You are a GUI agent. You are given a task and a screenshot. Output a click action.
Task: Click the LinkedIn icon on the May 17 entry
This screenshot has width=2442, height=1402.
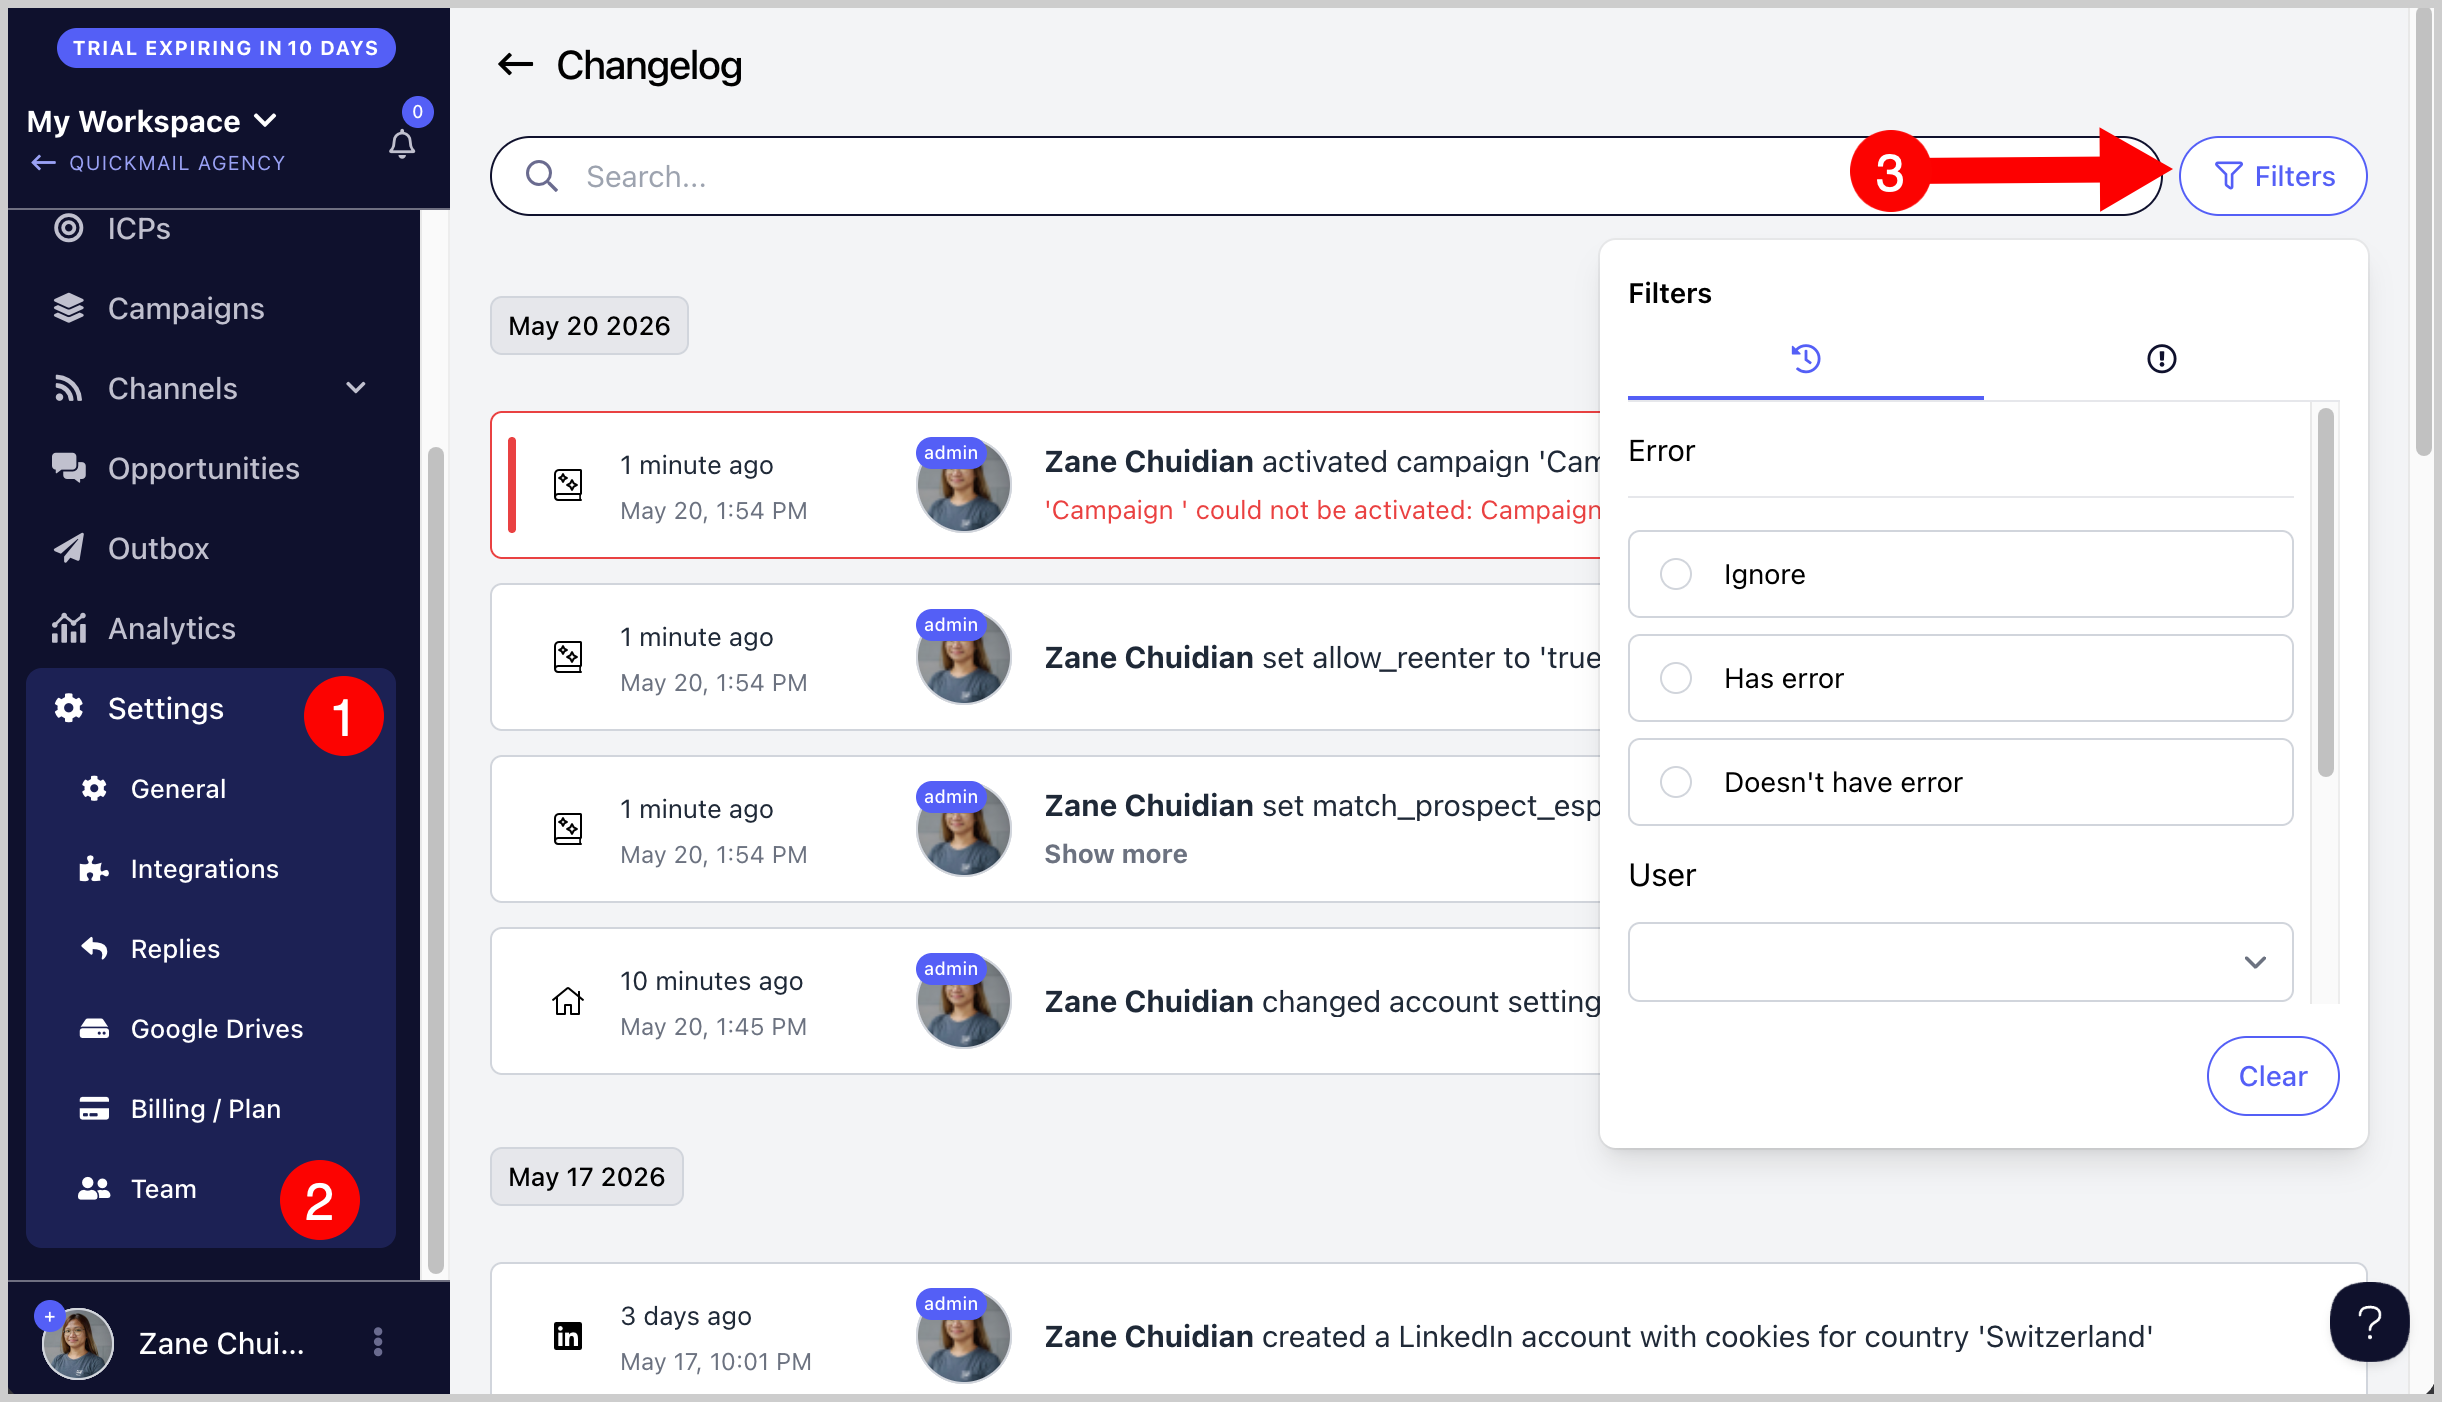tap(568, 1336)
